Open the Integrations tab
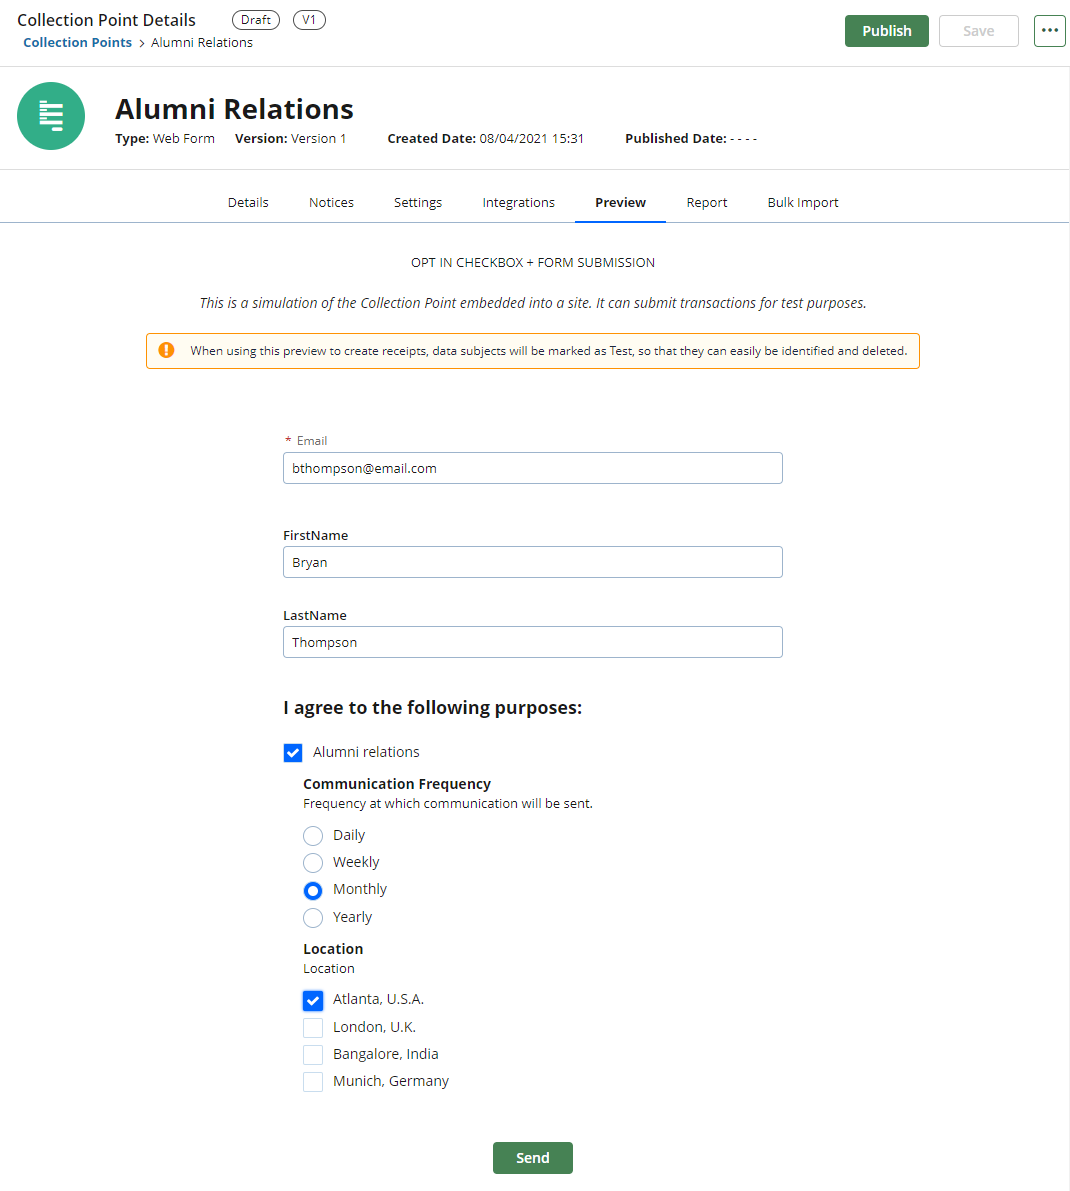 (519, 203)
